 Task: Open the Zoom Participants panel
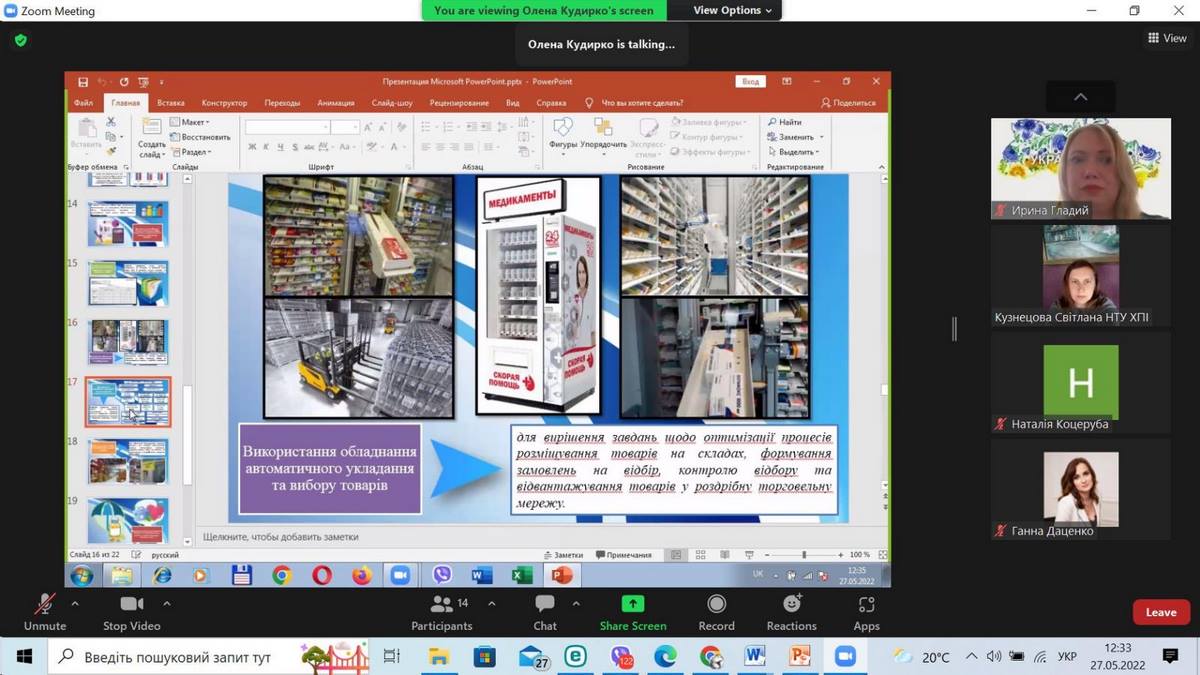pyautogui.click(x=441, y=613)
